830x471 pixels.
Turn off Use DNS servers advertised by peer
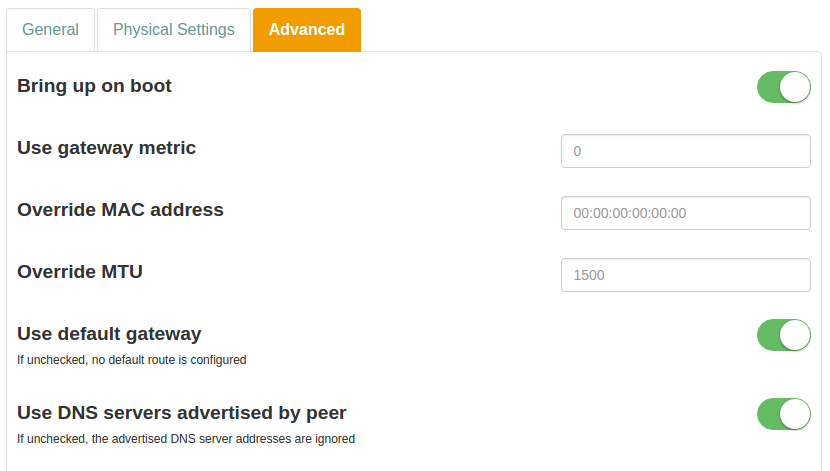(783, 414)
